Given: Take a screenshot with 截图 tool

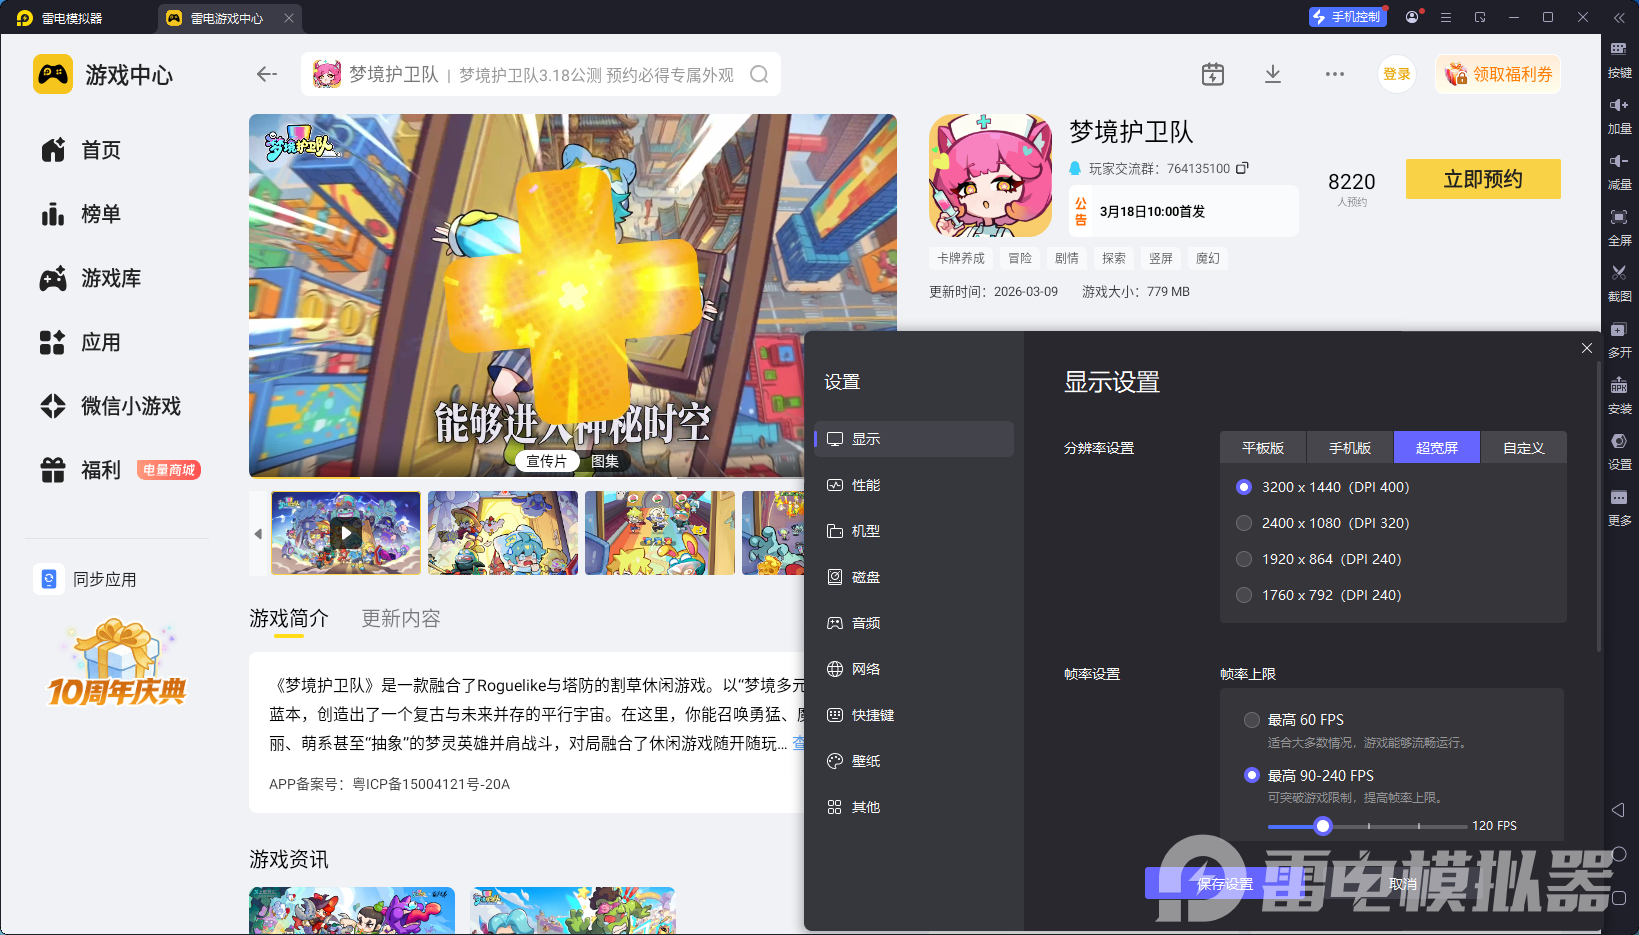Looking at the screenshot, I should point(1619,283).
